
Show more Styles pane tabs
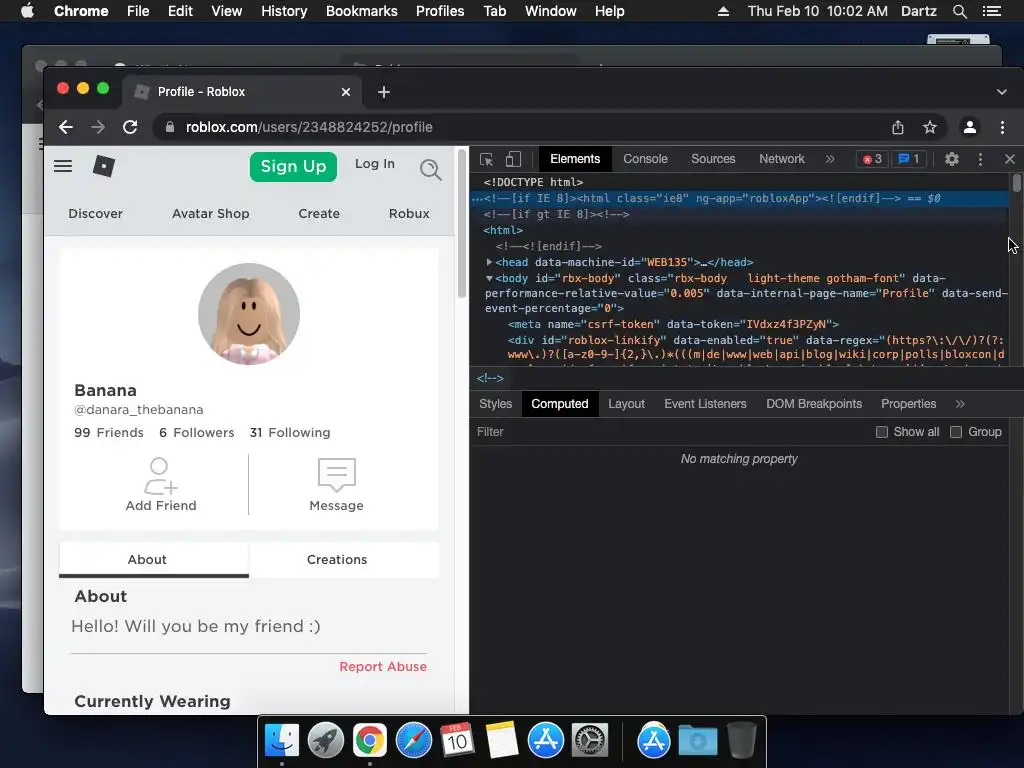[x=960, y=404]
